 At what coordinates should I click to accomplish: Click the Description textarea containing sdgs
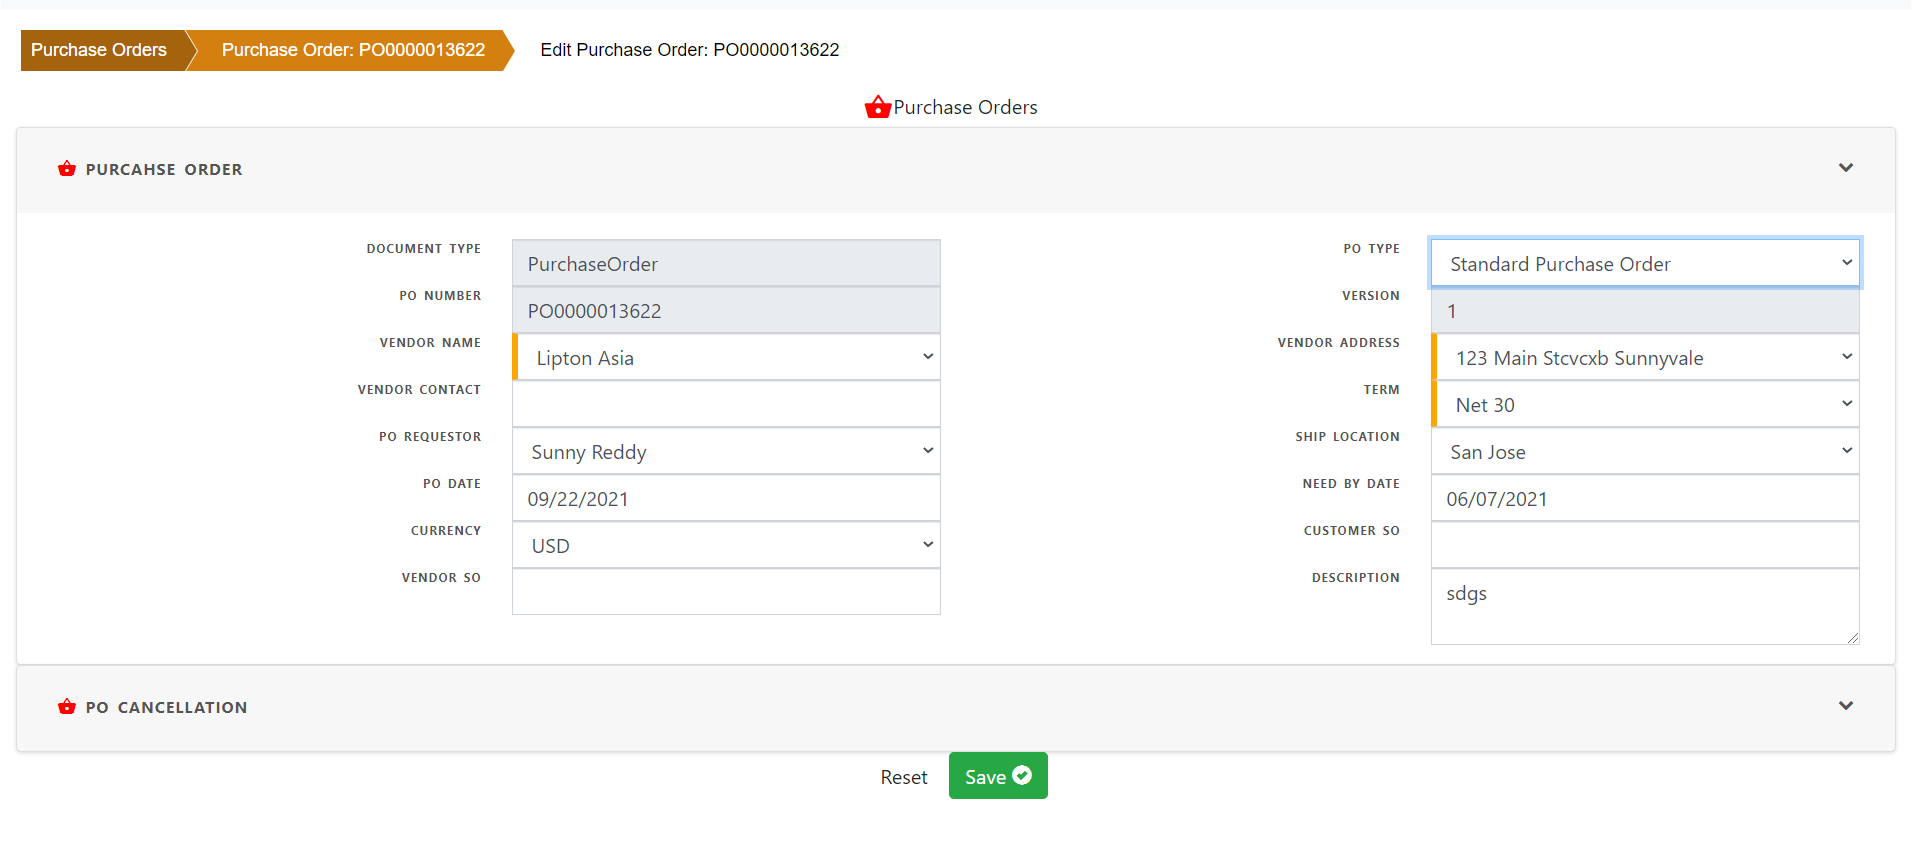pos(1645,607)
